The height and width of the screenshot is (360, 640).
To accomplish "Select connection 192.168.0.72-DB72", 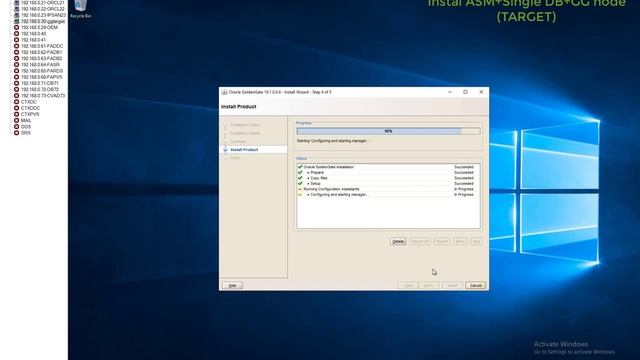I will coord(40,89).
